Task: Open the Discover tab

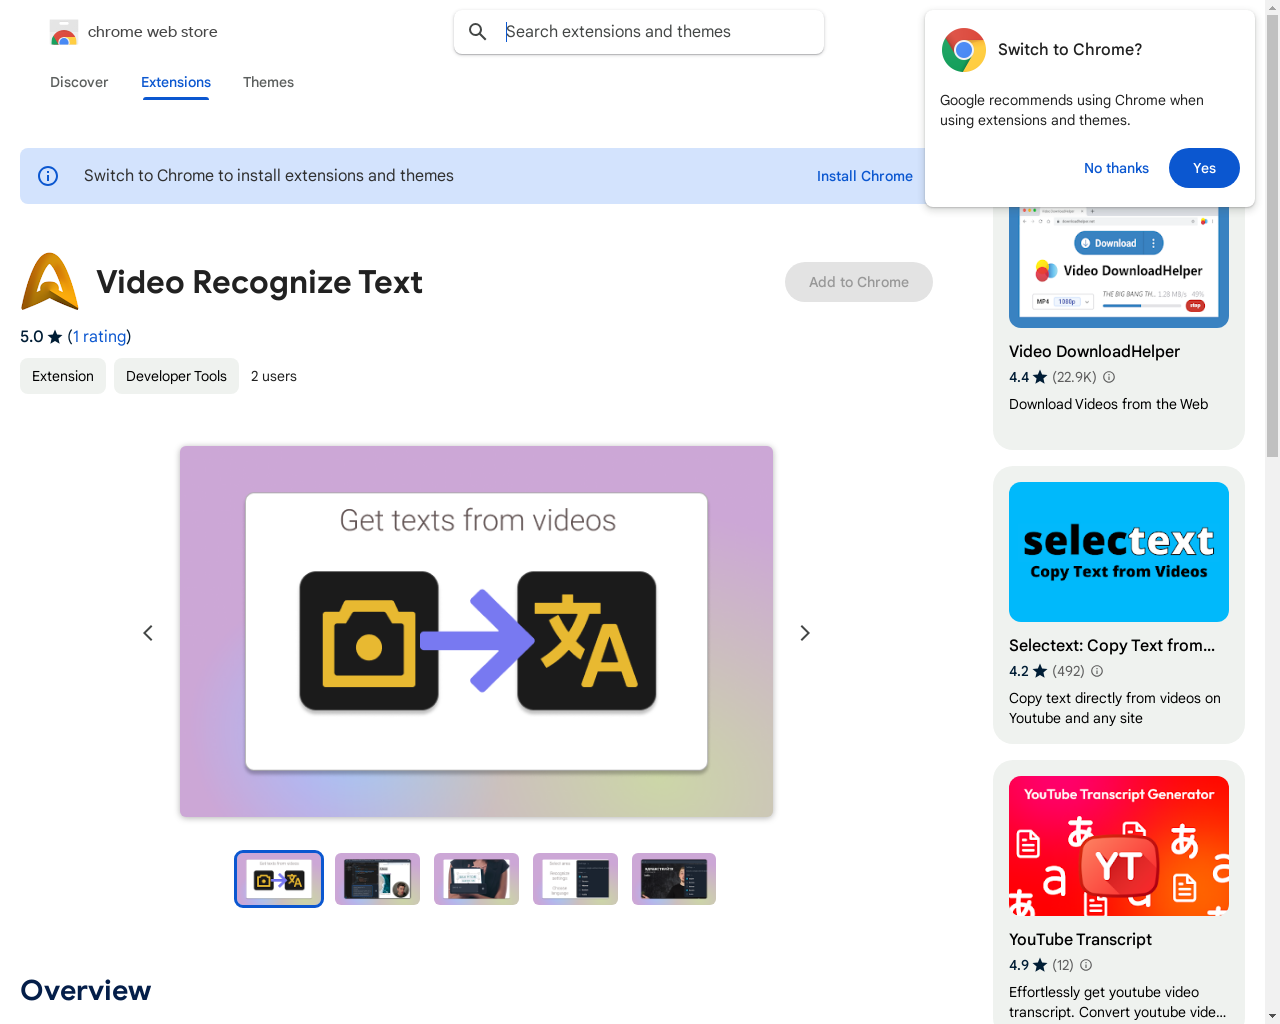Action: (79, 82)
